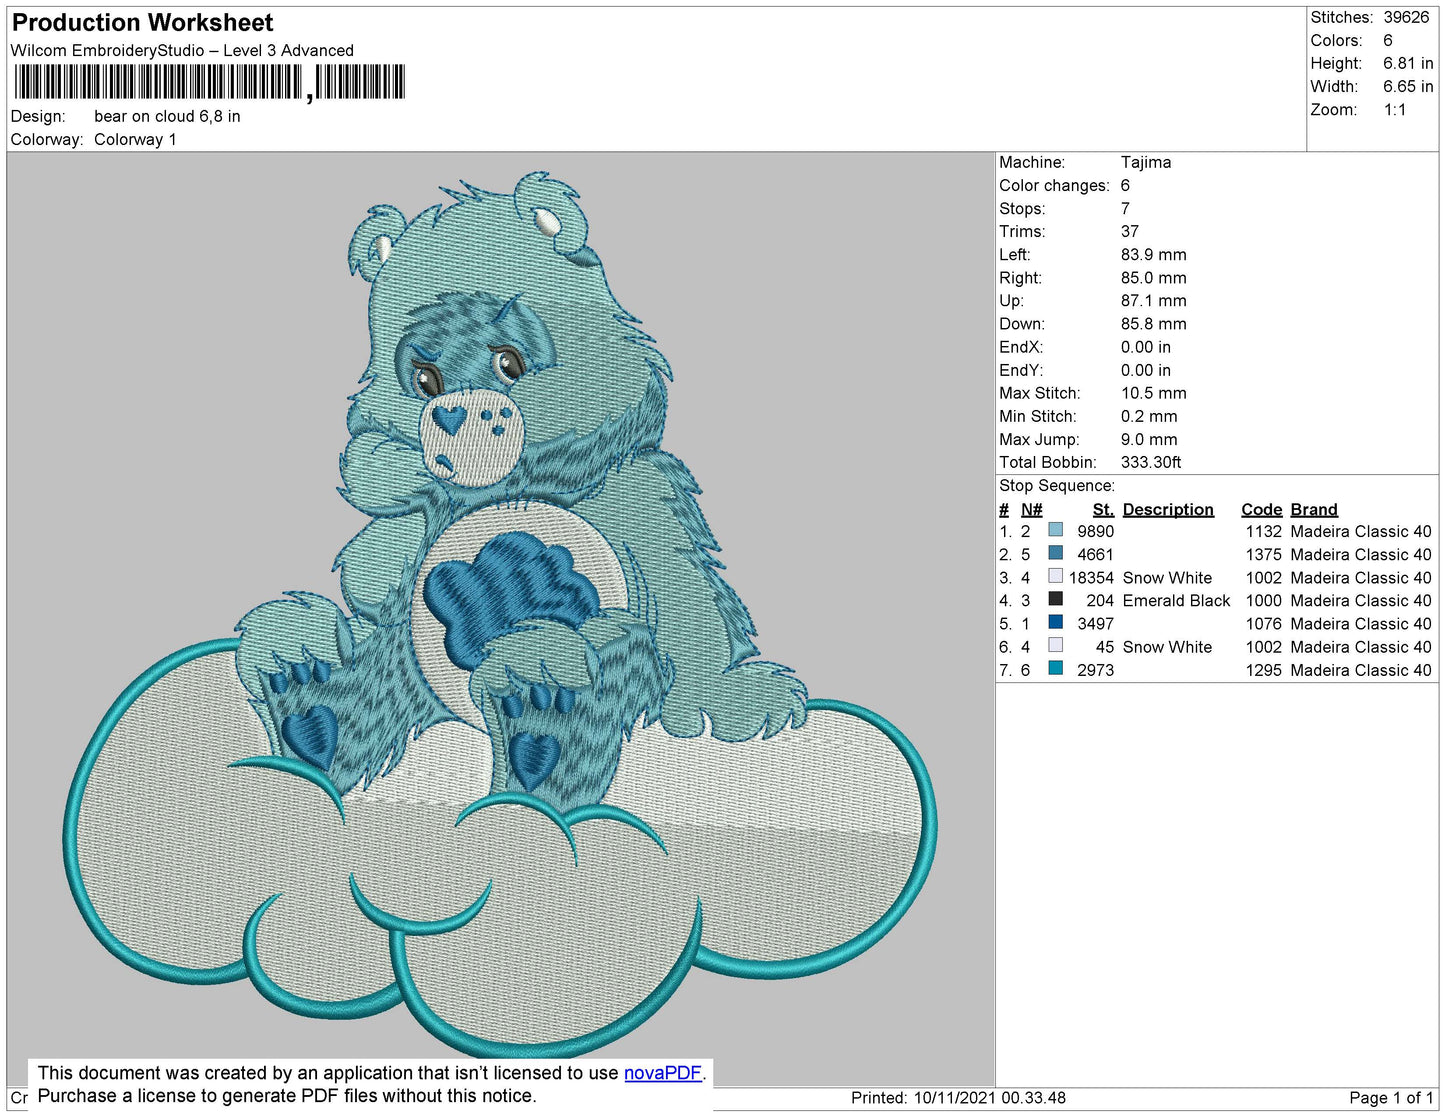The height and width of the screenshot is (1117, 1445).
Task: Click the Description column header
Action: 1167,509
